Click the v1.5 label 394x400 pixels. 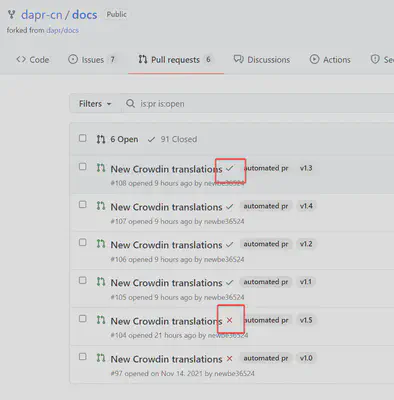pos(306,320)
